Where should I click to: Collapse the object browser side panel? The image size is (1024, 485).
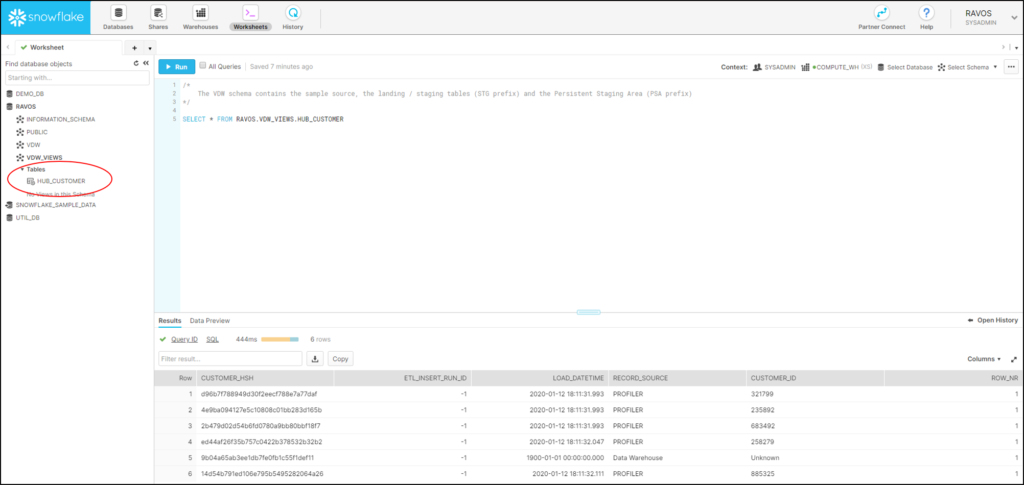coord(146,63)
